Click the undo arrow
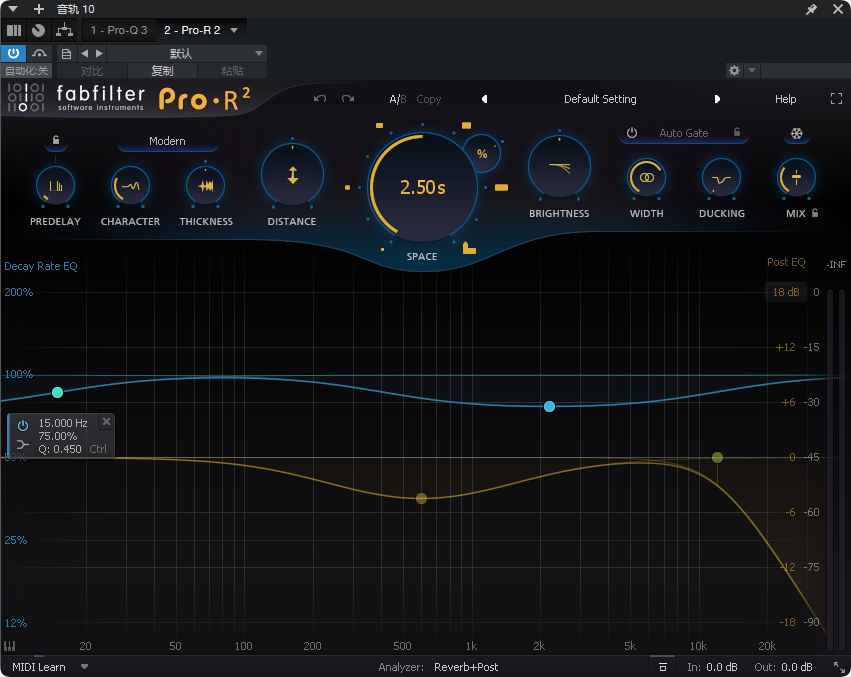851x677 pixels. (320, 98)
